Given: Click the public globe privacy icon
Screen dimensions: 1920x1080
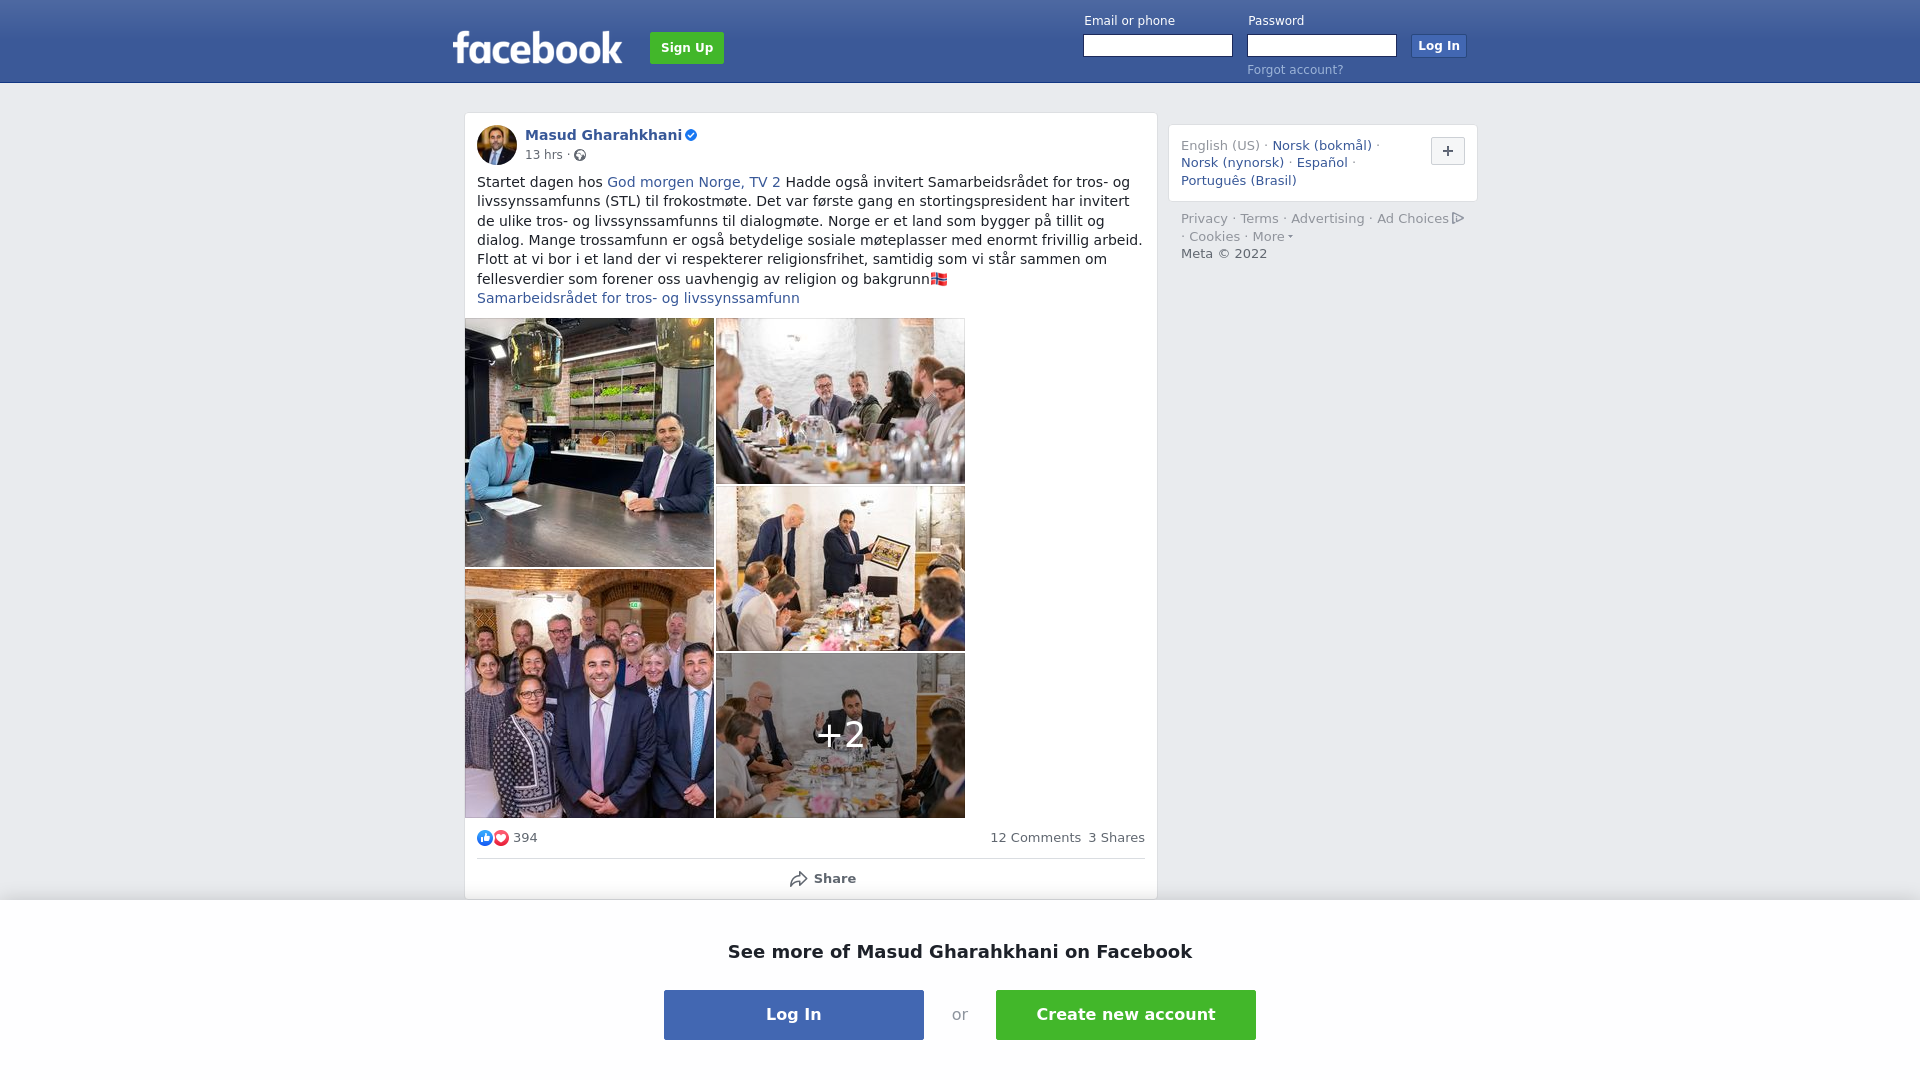Looking at the screenshot, I should click(x=580, y=155).
